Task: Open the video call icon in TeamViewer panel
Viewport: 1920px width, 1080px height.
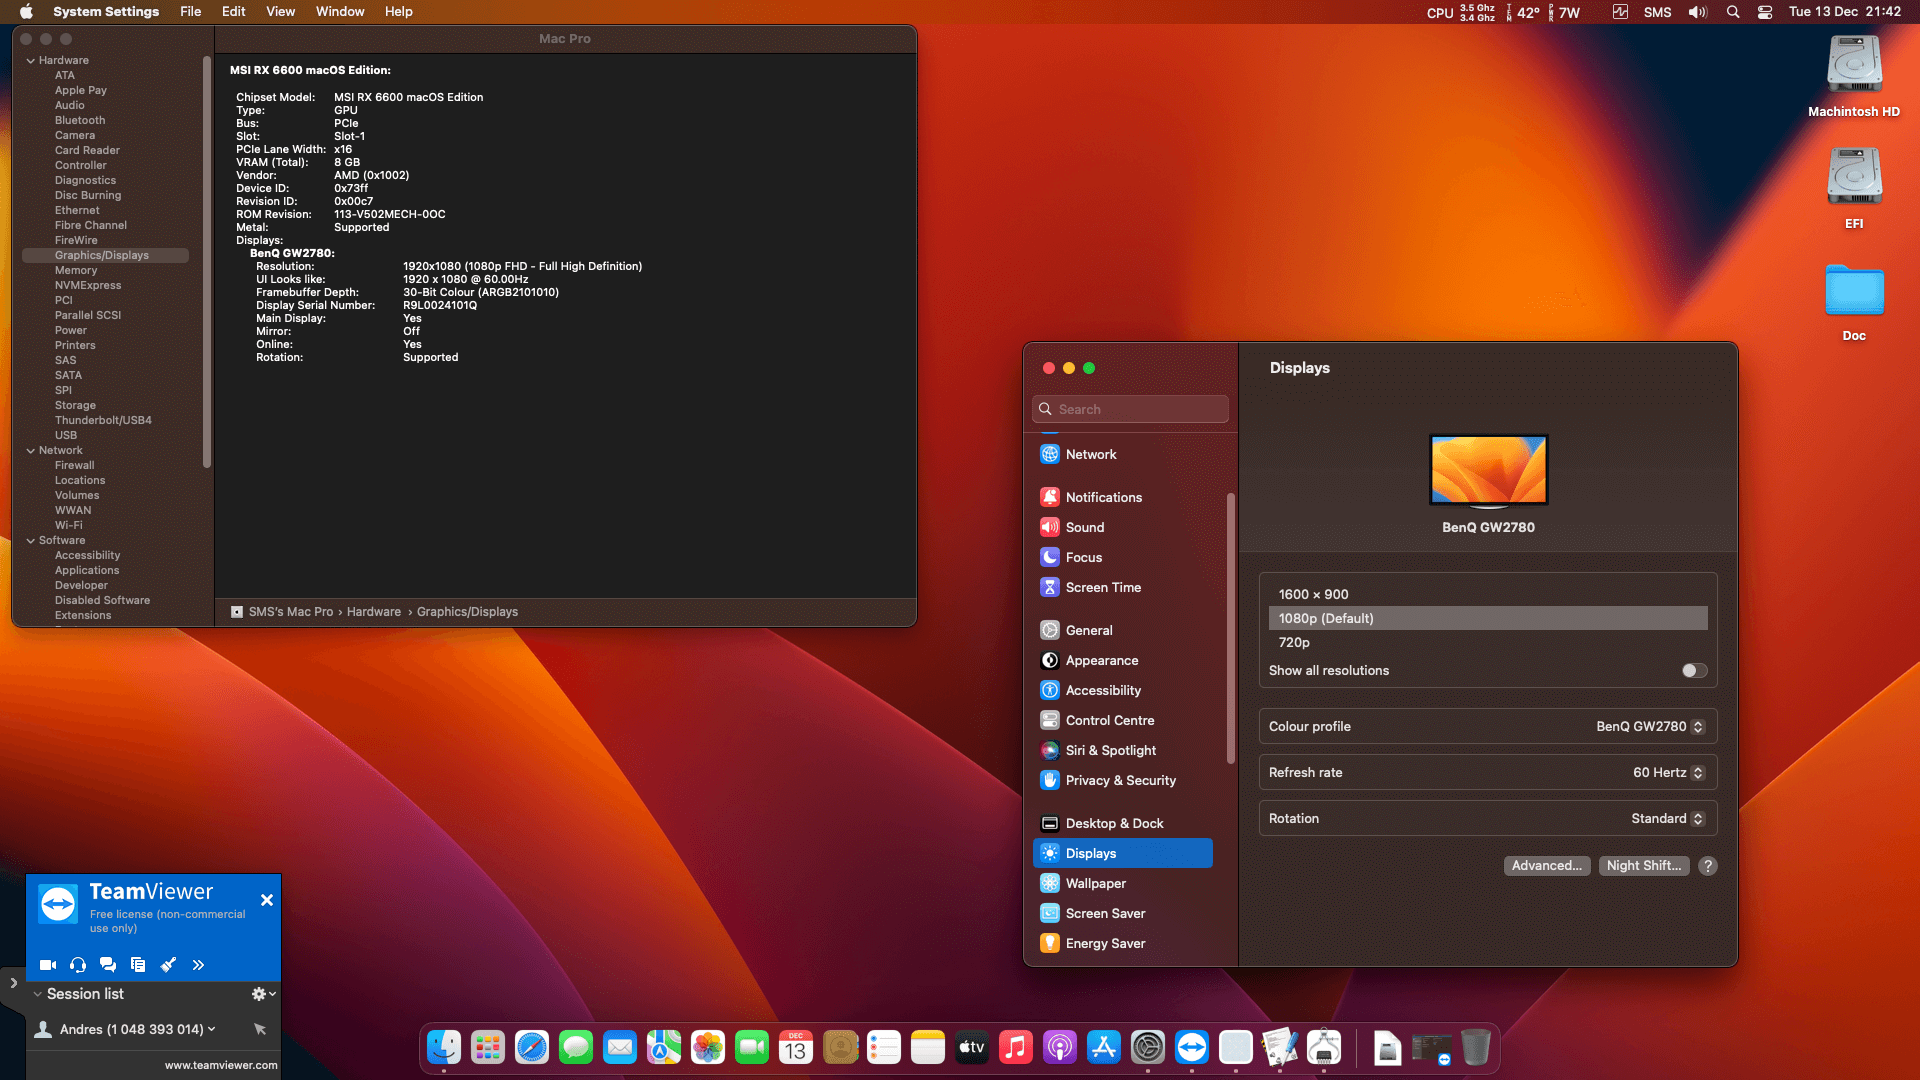Action: 47,965
